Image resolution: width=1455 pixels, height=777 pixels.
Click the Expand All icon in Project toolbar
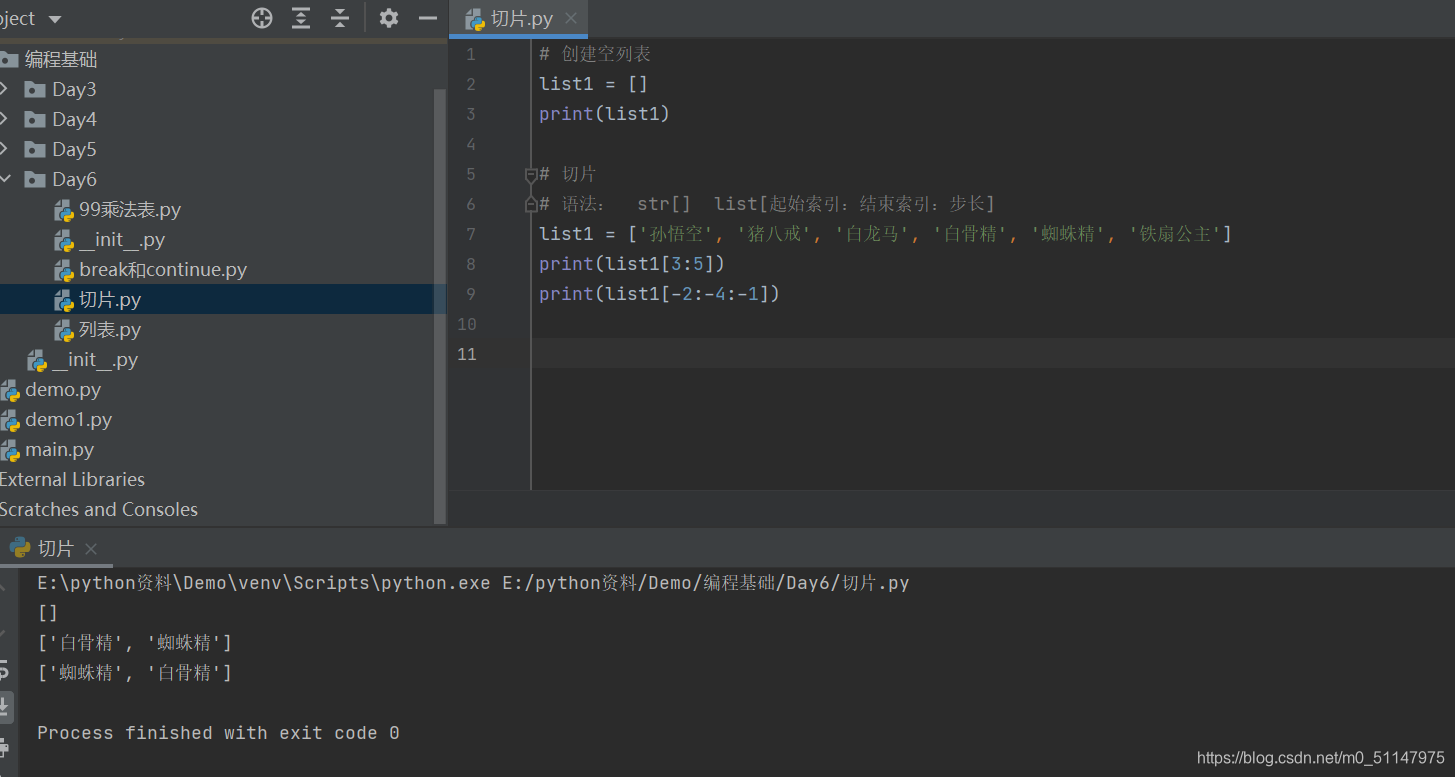click(301, 18)
